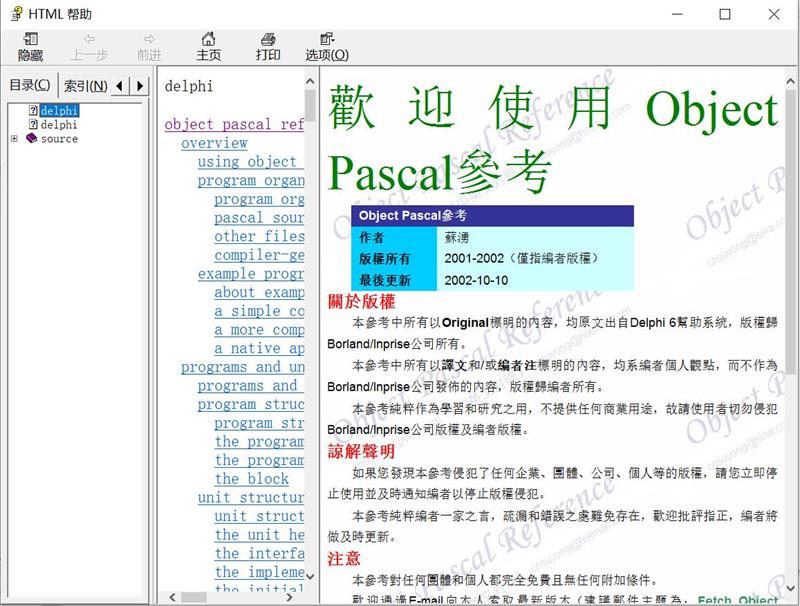The width and height of the screenshot is (800, 606).
Task: Open the 'program struc' link
Action: click(251, 405)
